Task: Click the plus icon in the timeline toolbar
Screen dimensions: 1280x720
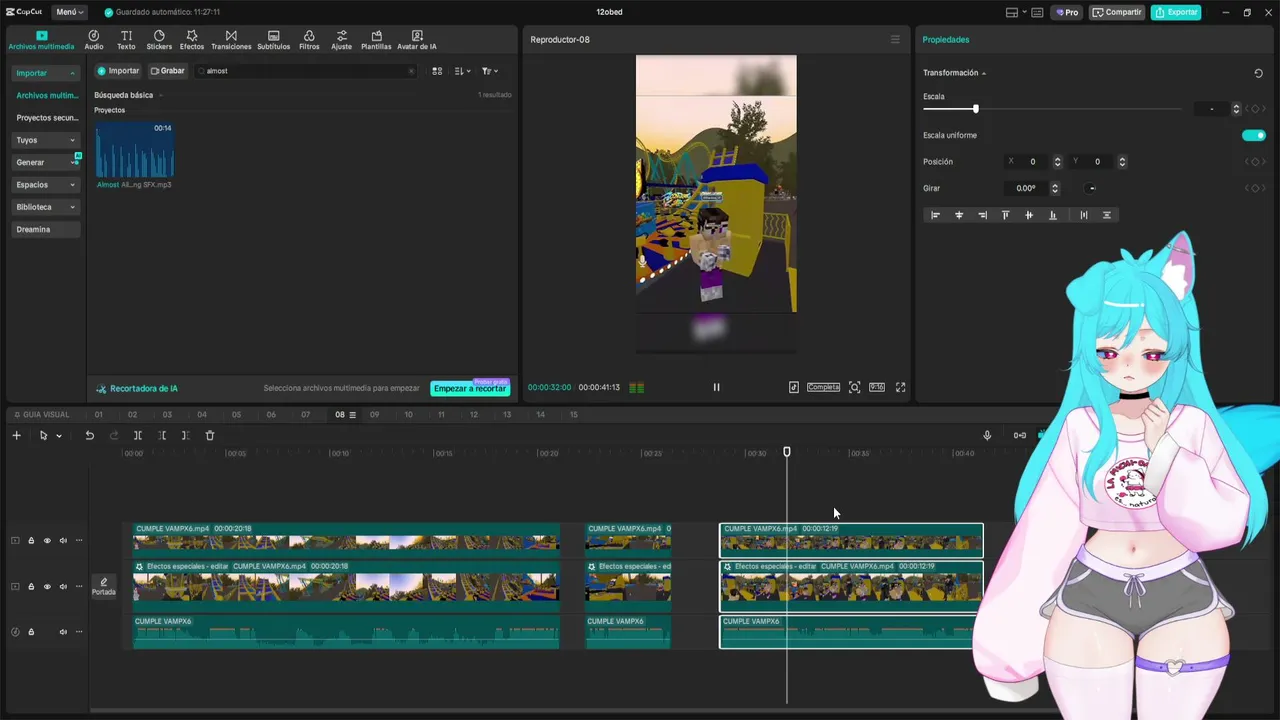Action: (x=16, y=435)
